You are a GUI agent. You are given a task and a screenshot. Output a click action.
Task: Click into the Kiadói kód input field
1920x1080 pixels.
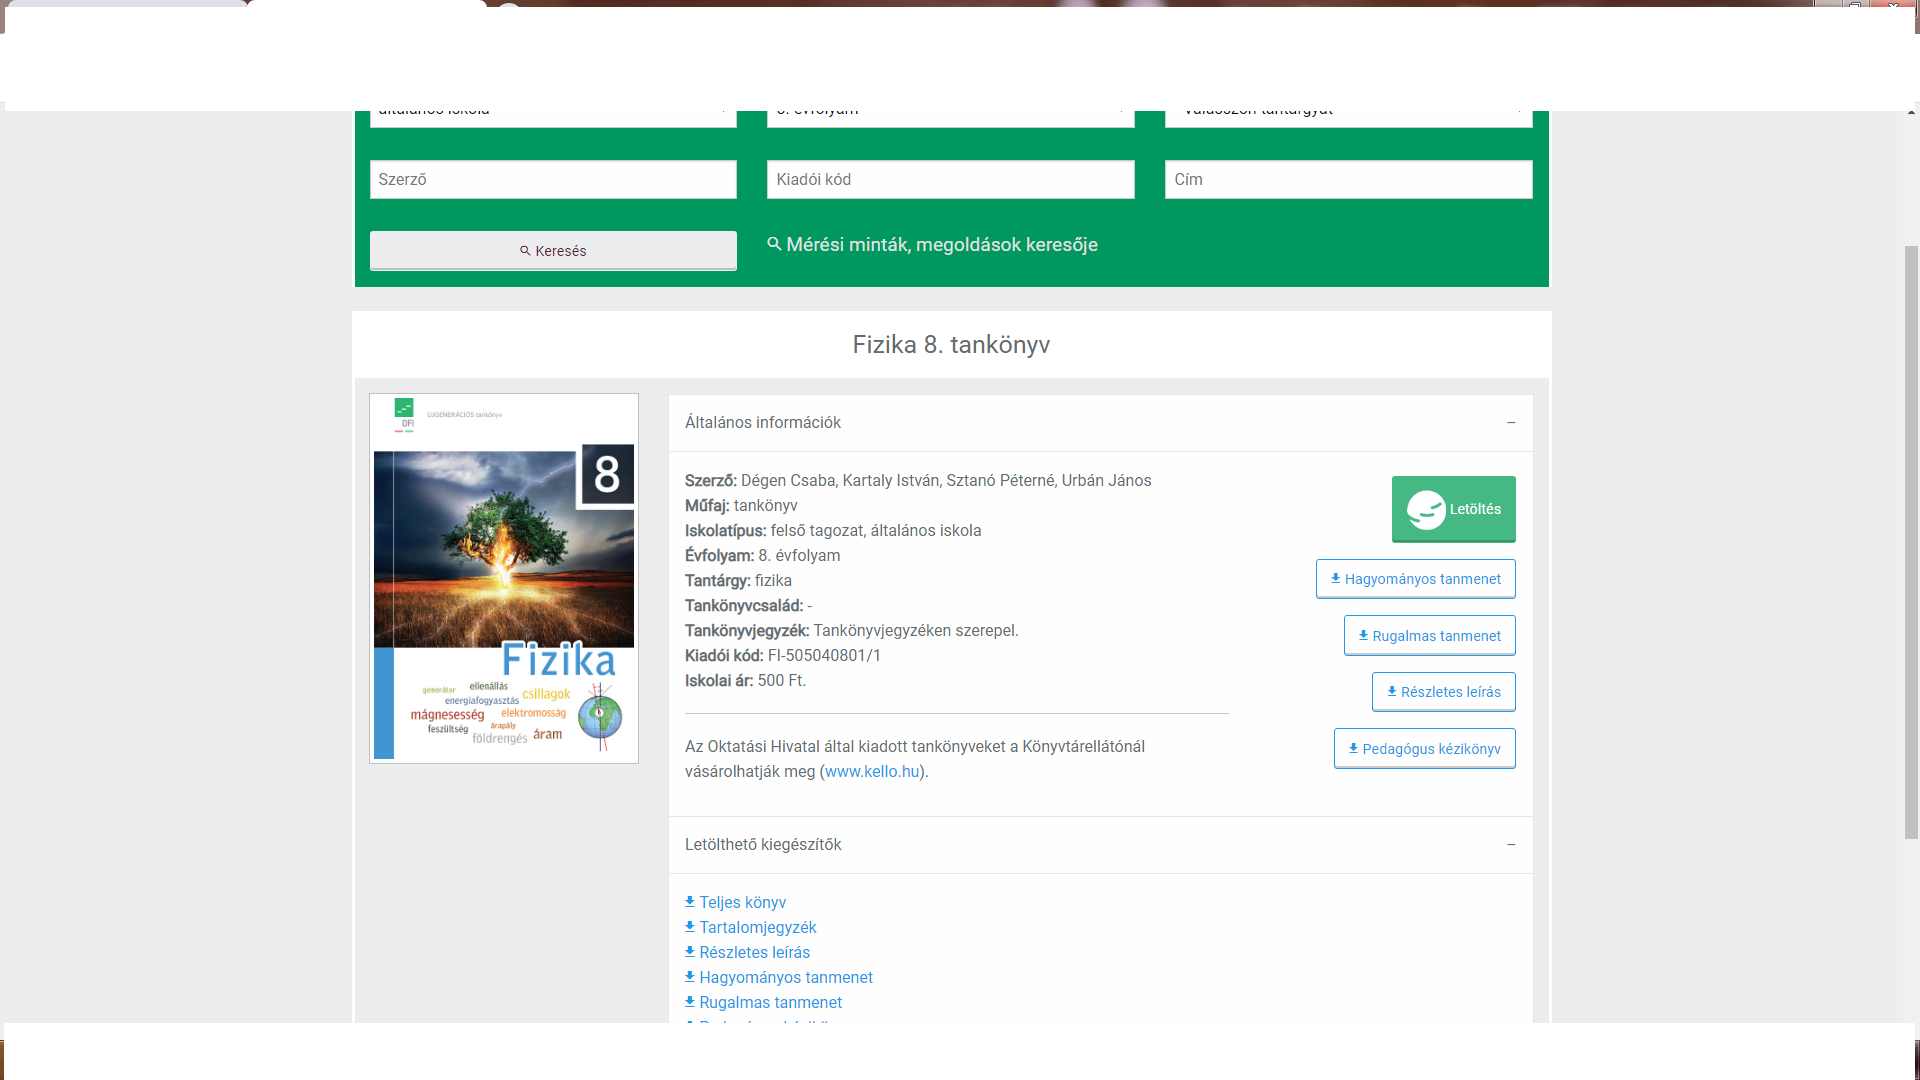[950, 180]
